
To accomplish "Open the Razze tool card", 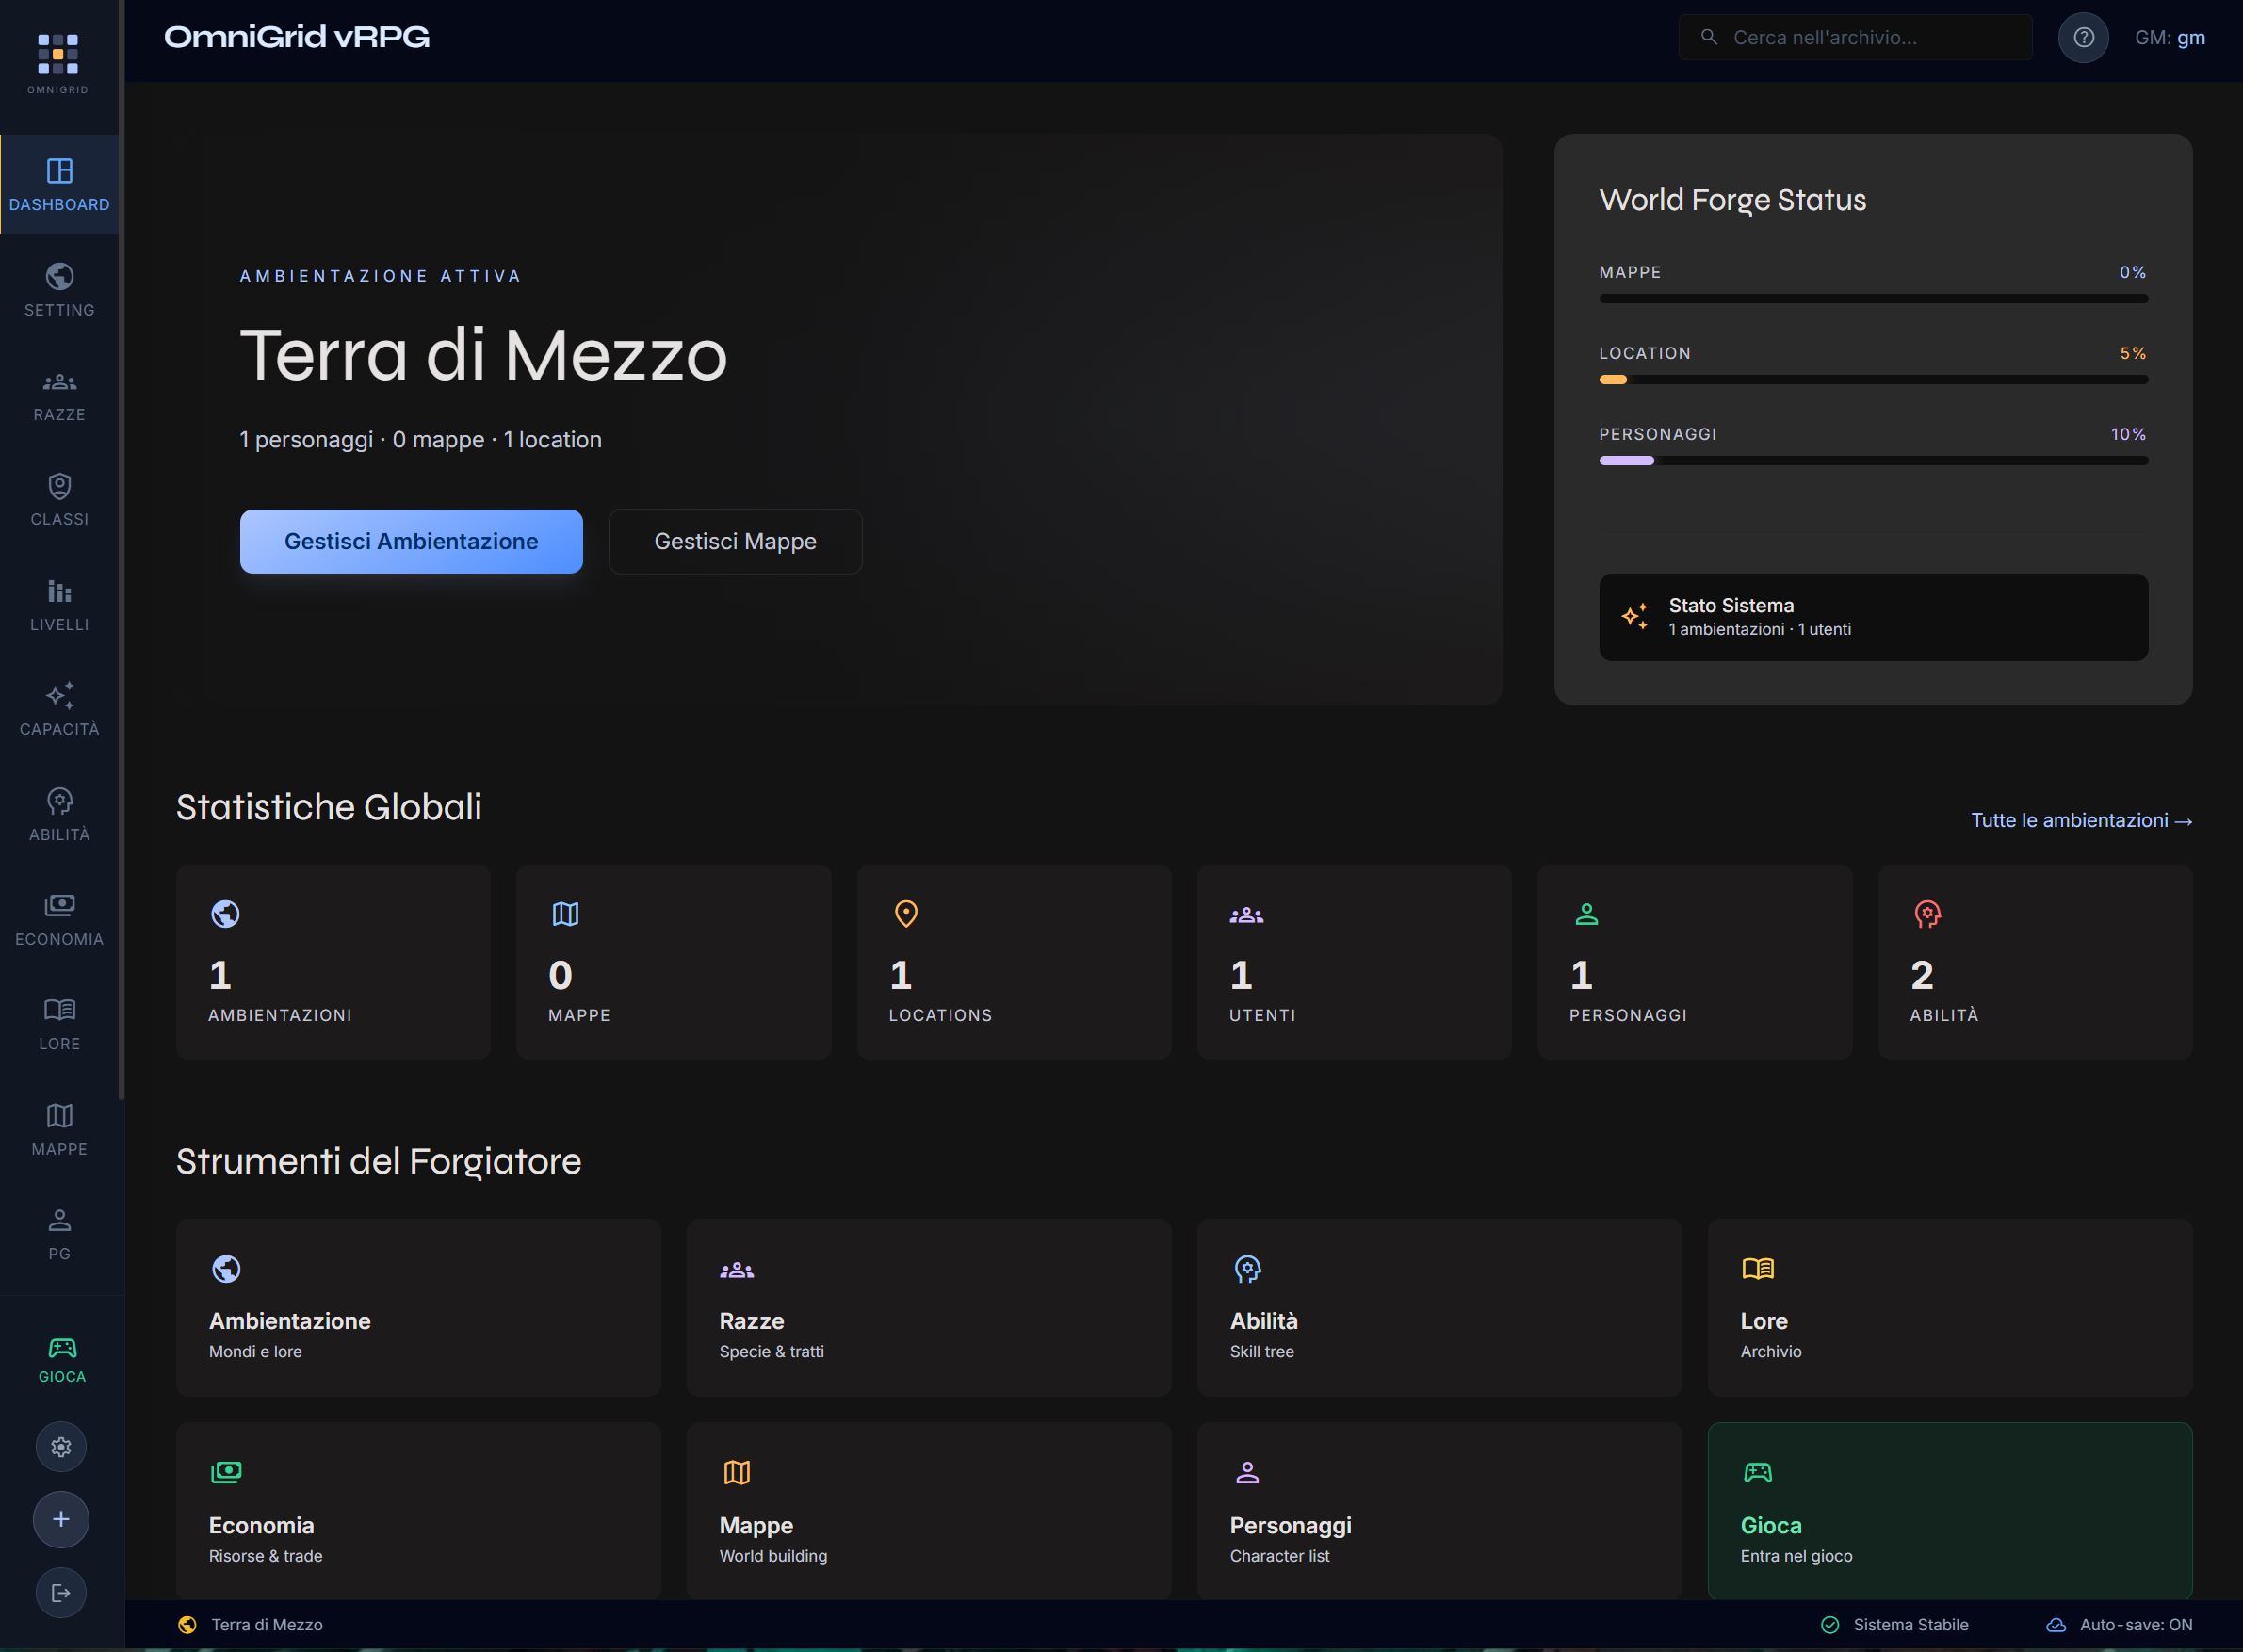I will [929, 1308].
